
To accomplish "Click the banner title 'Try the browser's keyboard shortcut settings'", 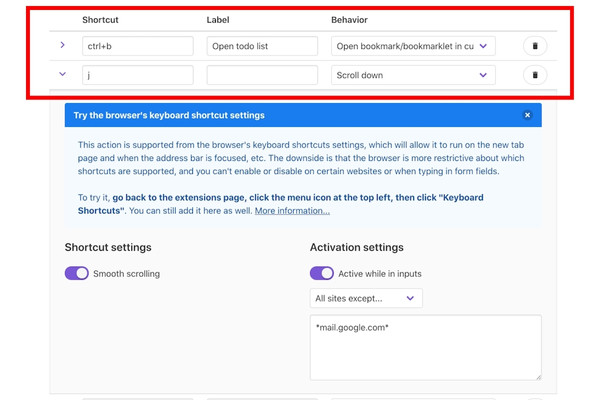I will [x=169, y=115].
